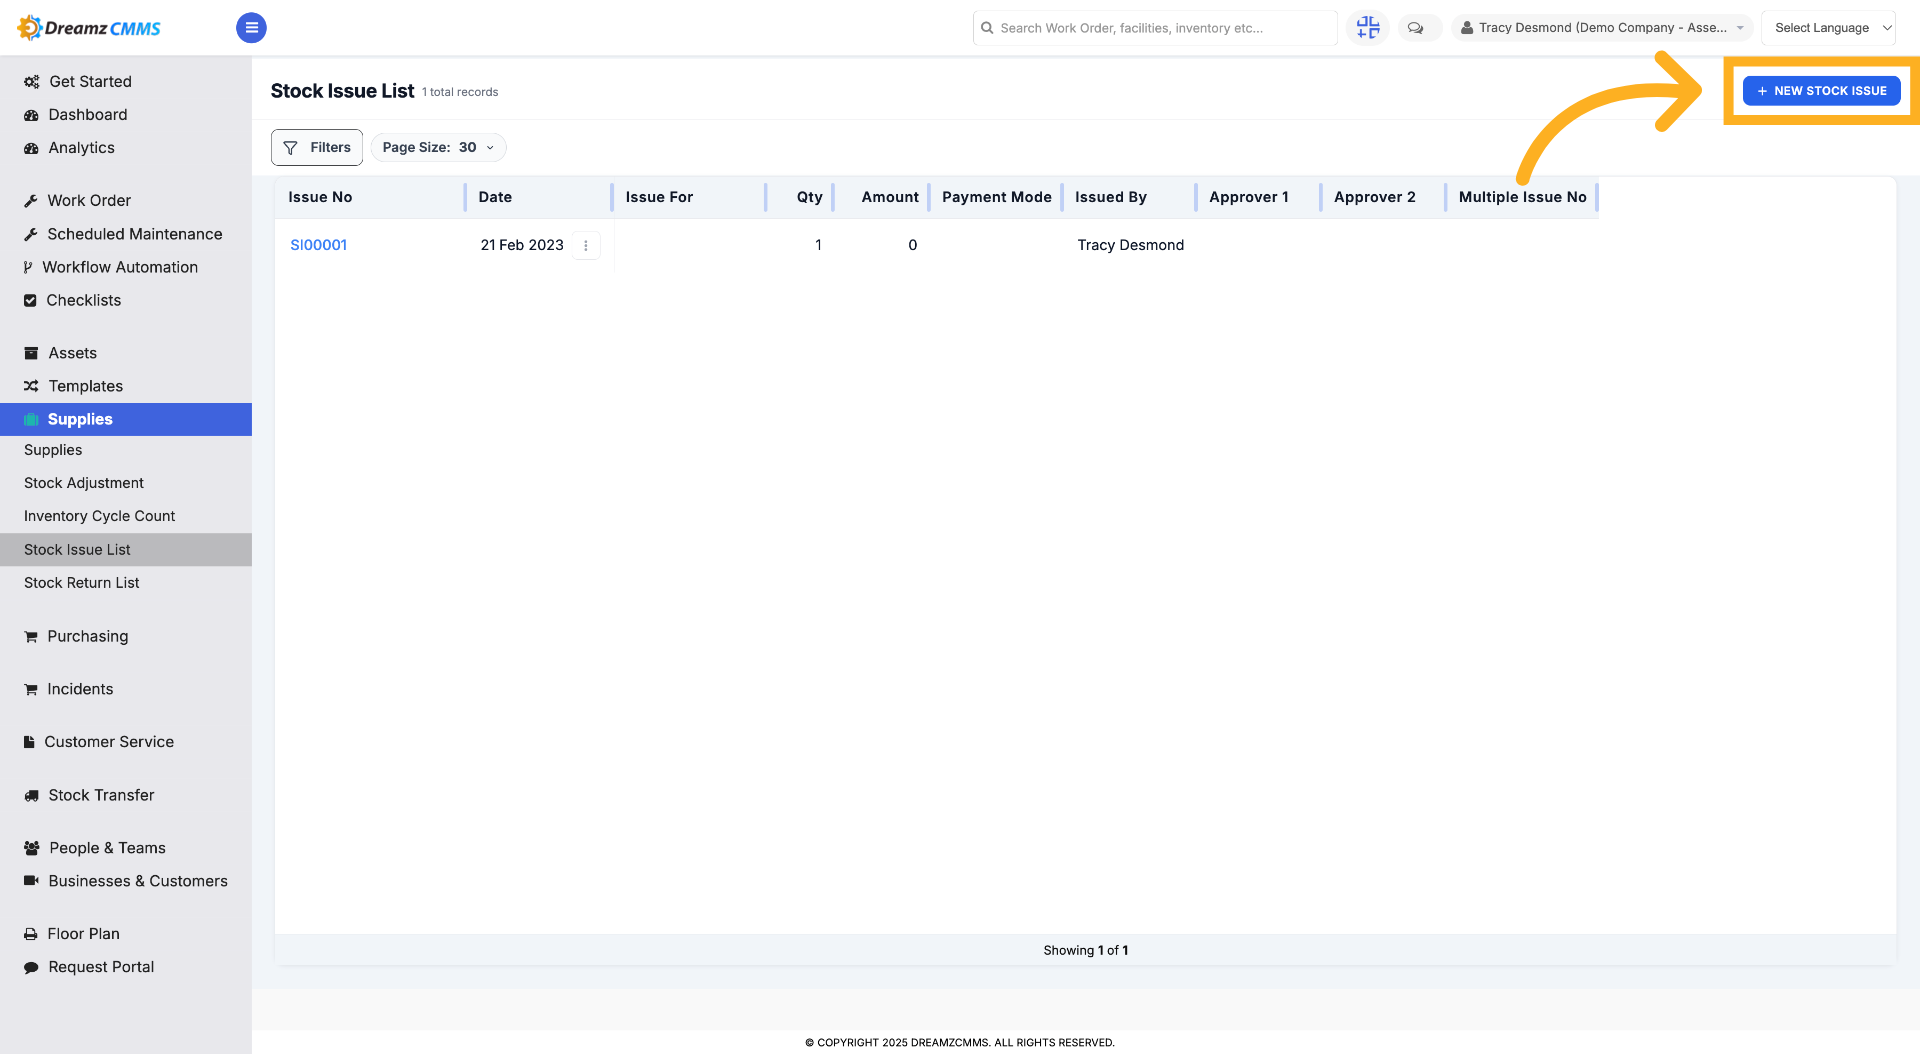Sort by the Issue No column header
This screenshot has width=1920, height=1054.
320,197
